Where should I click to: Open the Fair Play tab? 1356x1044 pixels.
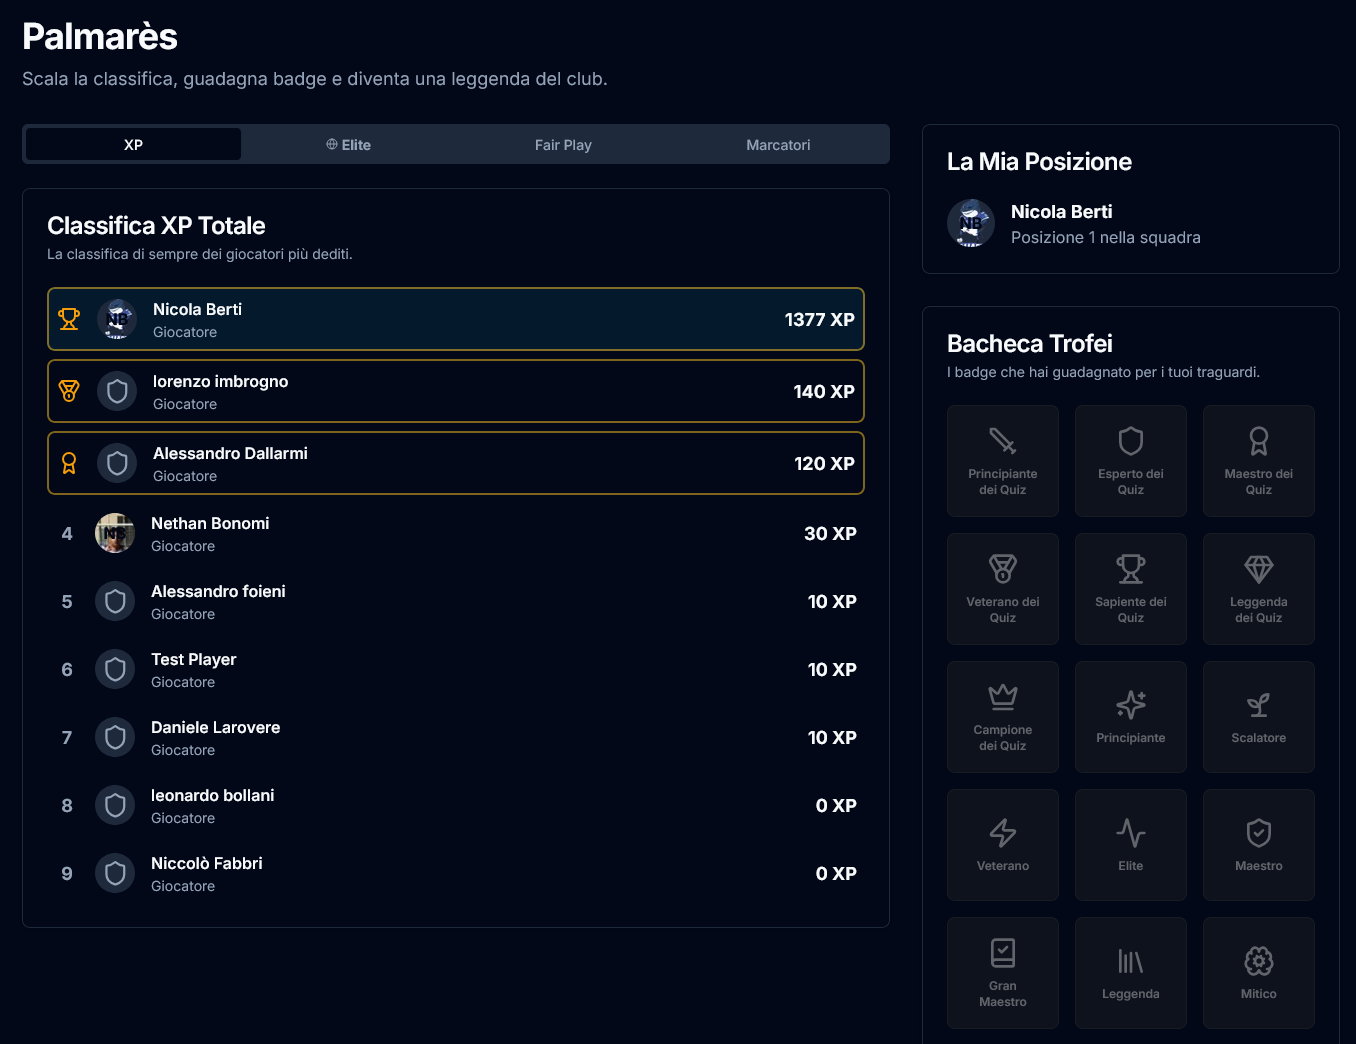[x=563, y=145]
